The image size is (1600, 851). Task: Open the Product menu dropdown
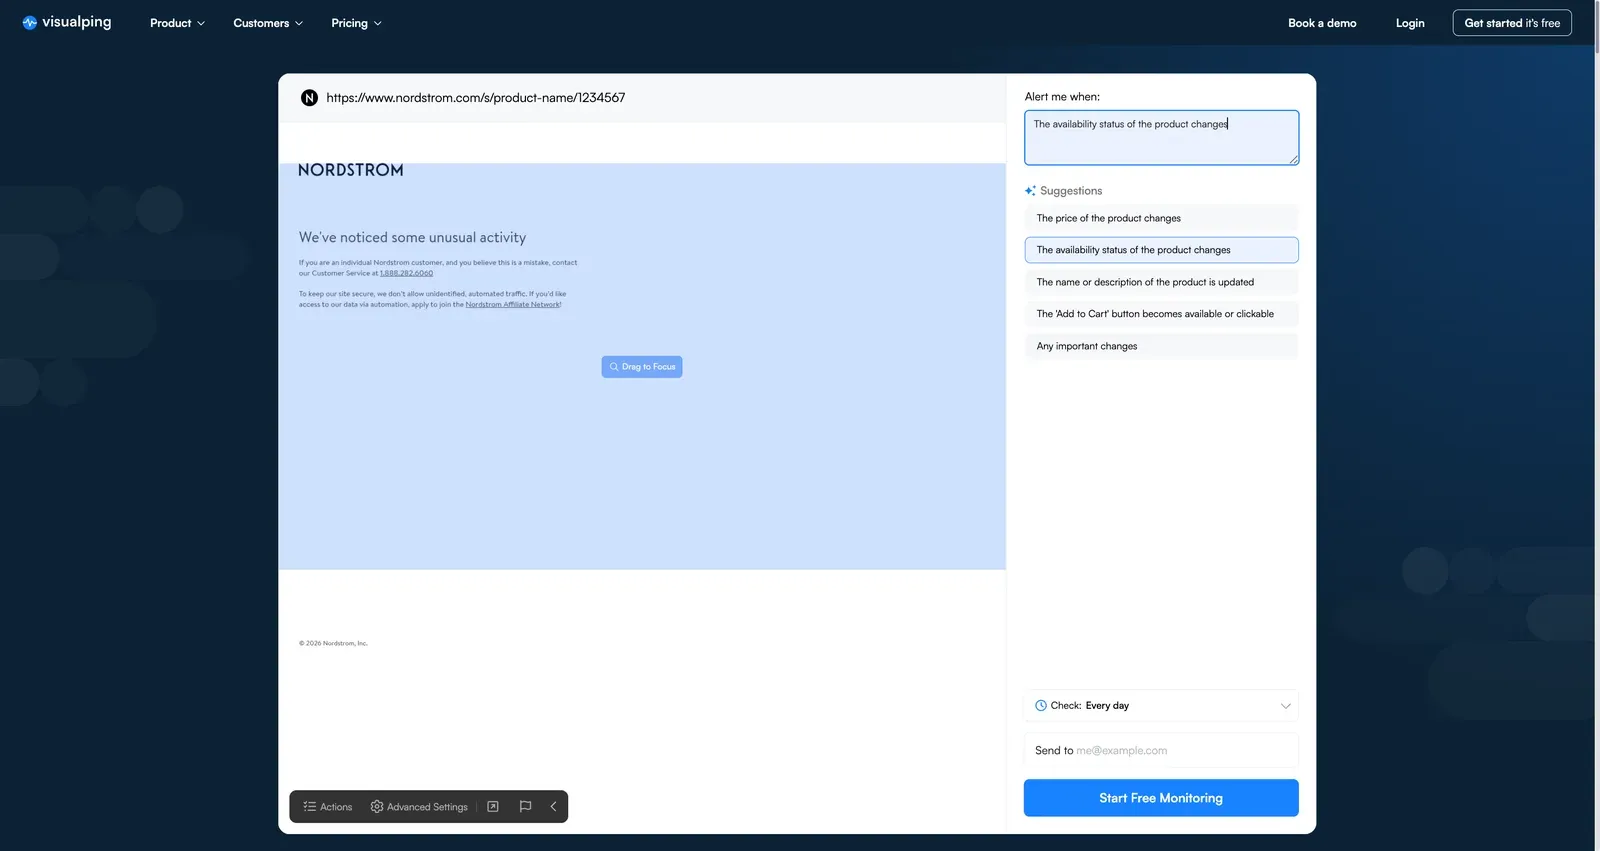click(177, 23)
